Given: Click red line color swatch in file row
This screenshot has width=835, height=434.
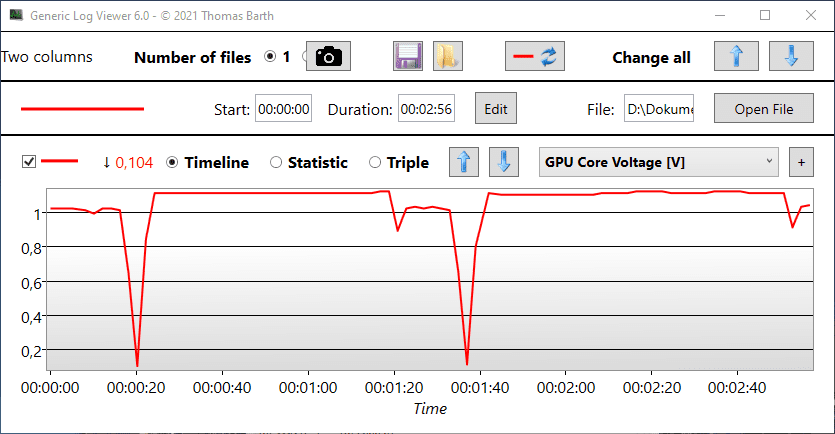Looking at the screenshot, I should tap(83, 109).
